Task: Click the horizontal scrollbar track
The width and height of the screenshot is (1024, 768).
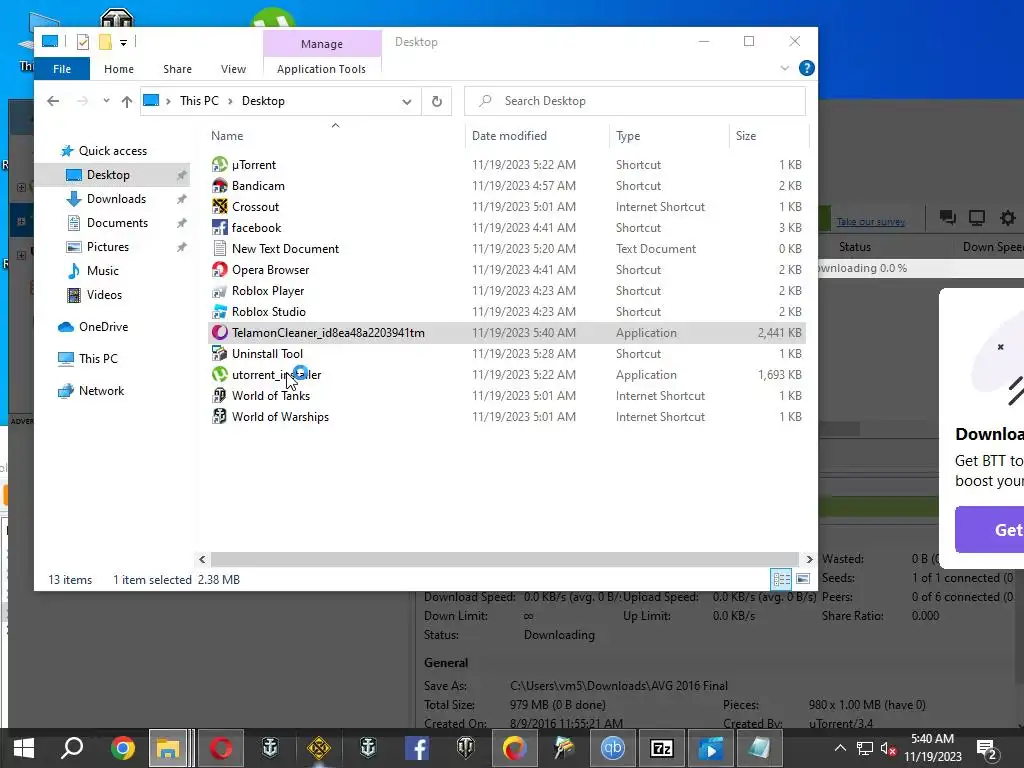Action: pos(504,560)
